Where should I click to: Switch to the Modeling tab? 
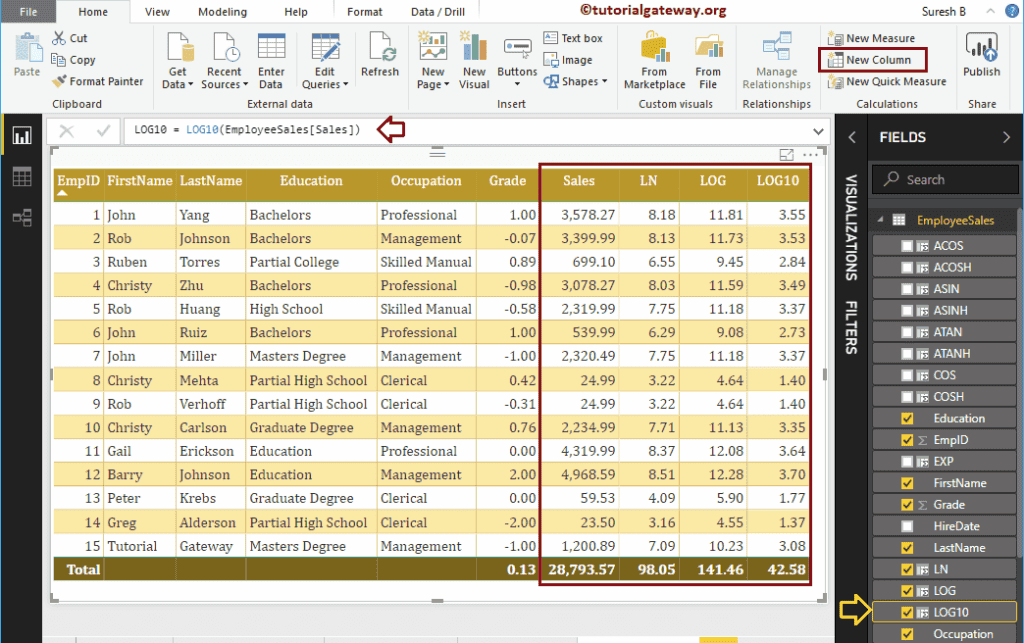[x=222, y=12]
